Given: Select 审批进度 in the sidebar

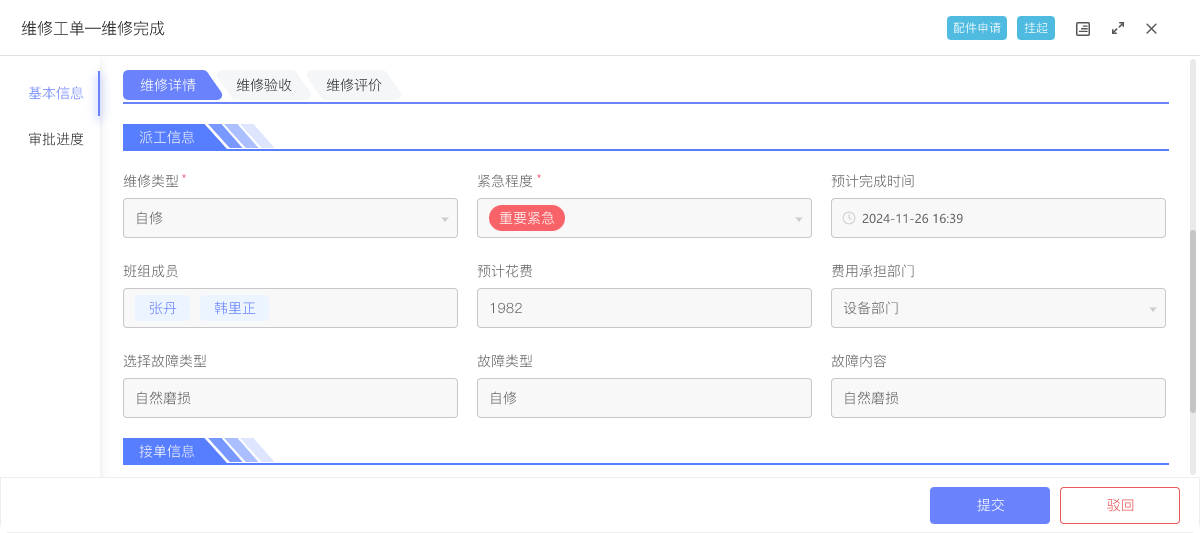Looking at the screenshot, I should point(56,139).
